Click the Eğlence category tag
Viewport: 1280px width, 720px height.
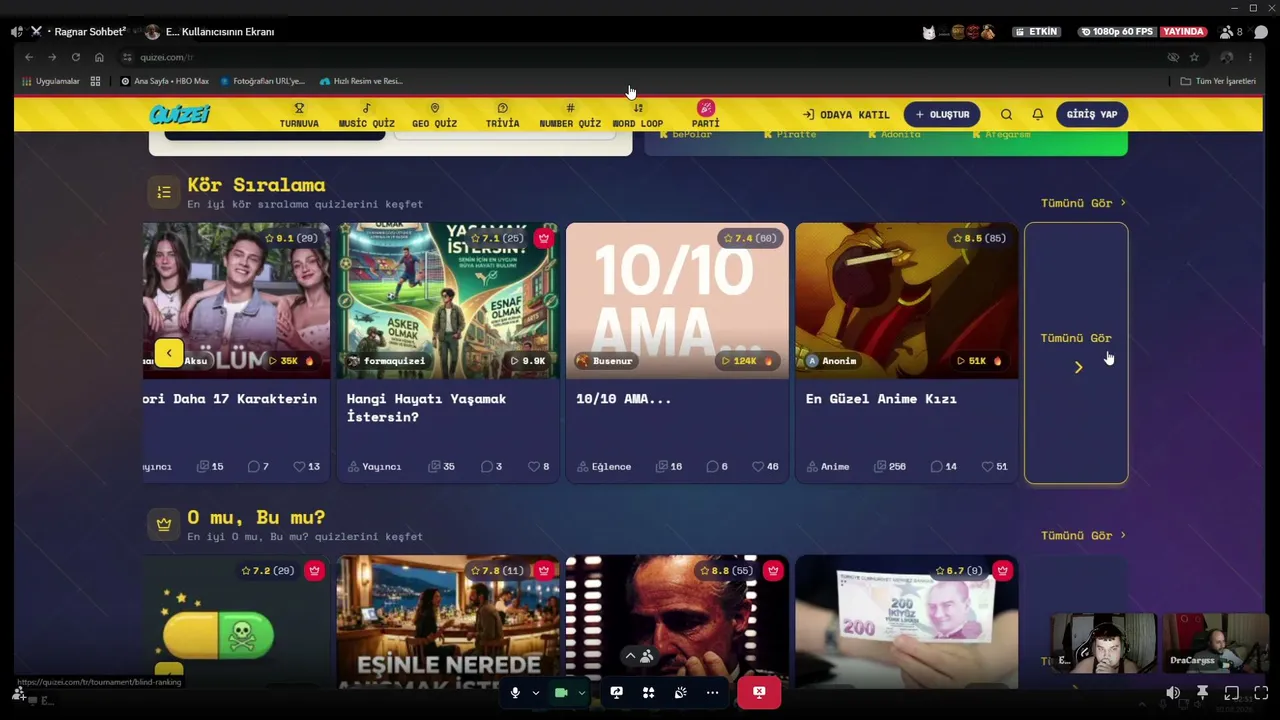605,467
